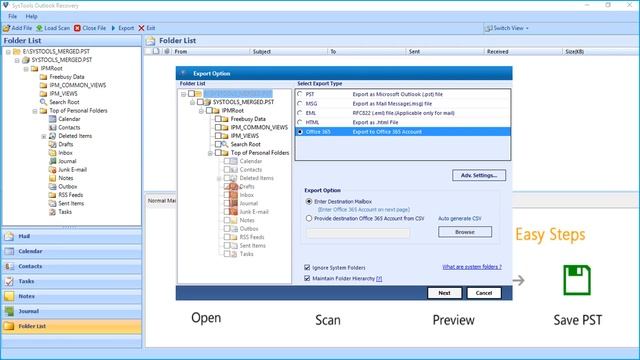Open the [?] link beside Maintain Folder Hierarchy
Screen dimensions: 640x360
pos(379,278)
